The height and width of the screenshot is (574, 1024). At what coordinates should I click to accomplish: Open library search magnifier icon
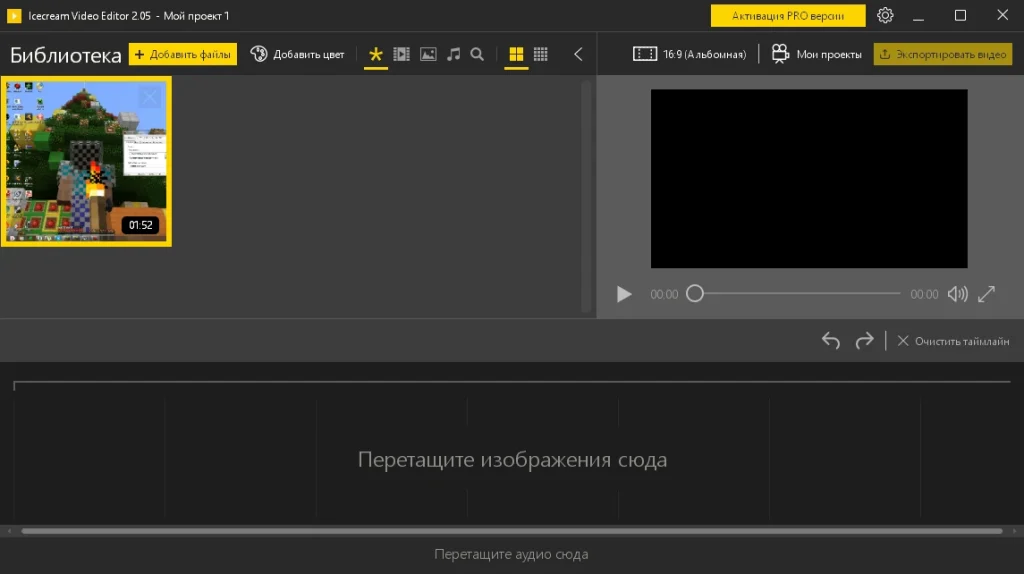coord(477,54)
